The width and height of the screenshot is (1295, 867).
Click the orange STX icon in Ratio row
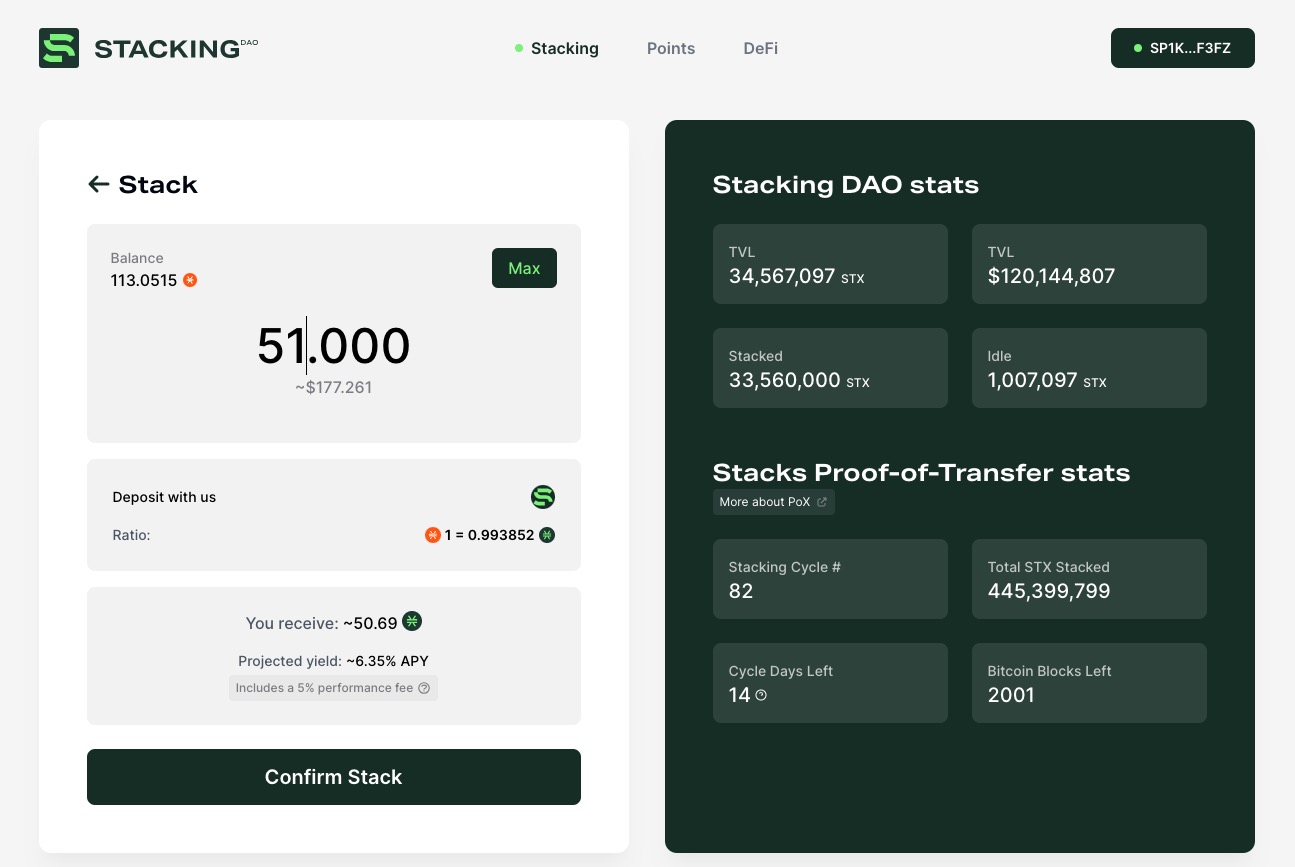click(x=432, y=535)
